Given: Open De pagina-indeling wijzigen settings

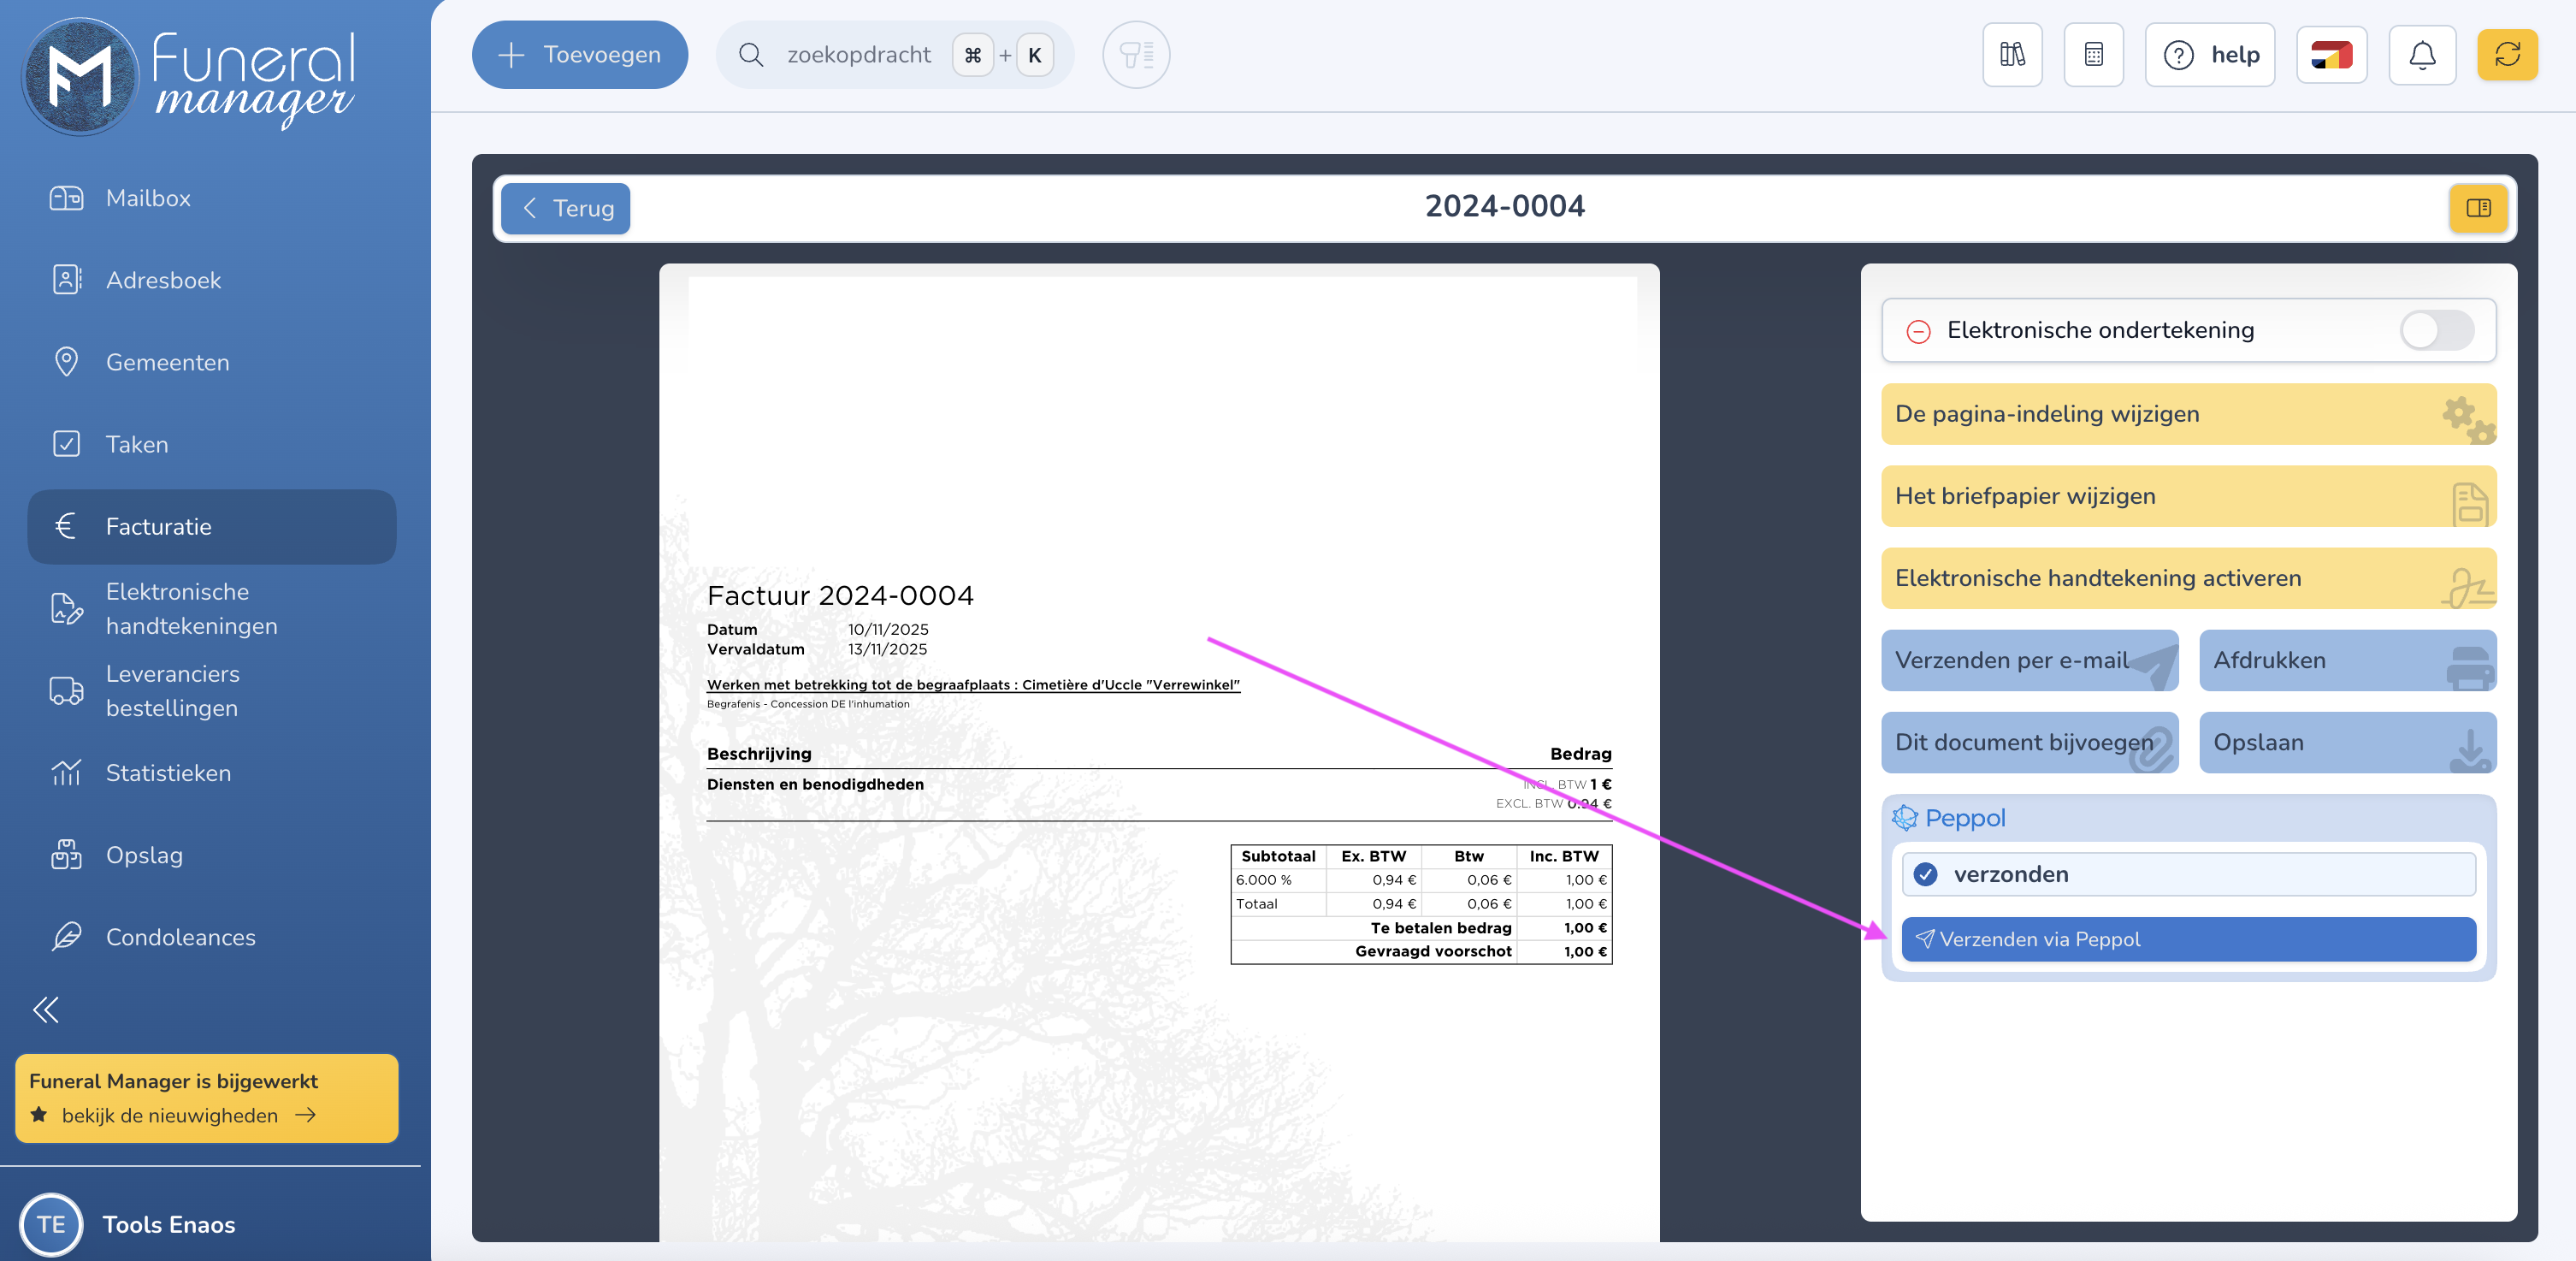Looking at the screenshot, I should (2188, 414).
